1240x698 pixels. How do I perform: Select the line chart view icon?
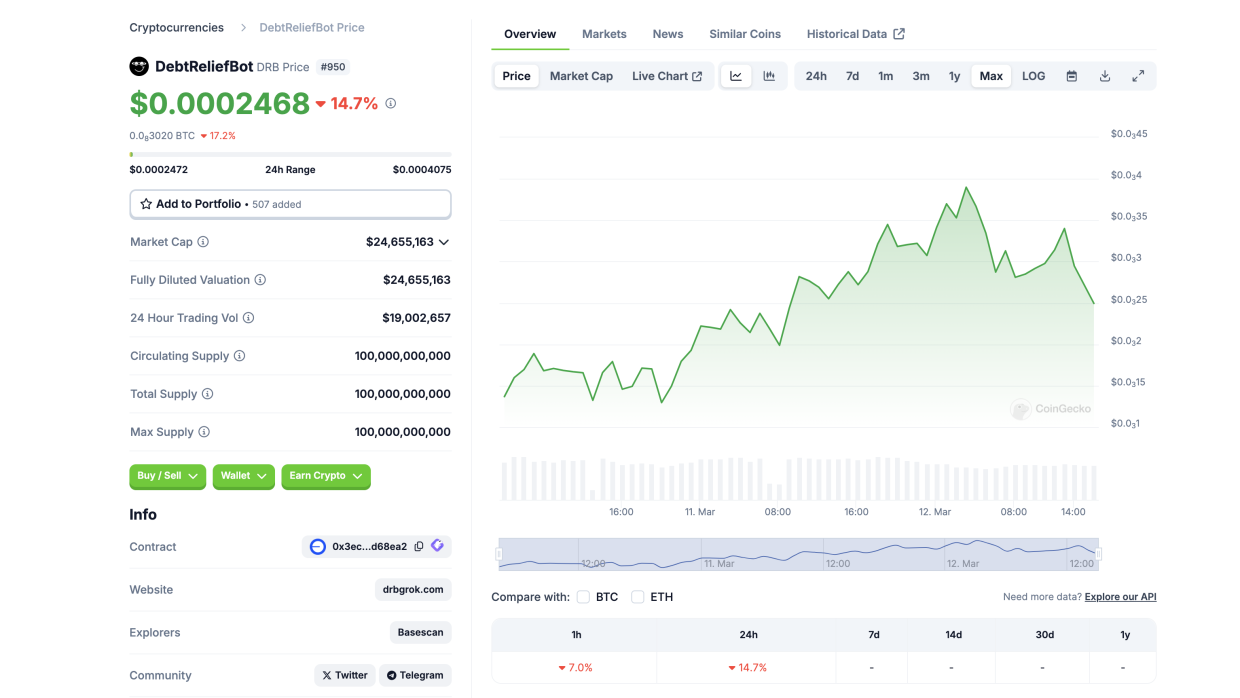tap(736, 76)
